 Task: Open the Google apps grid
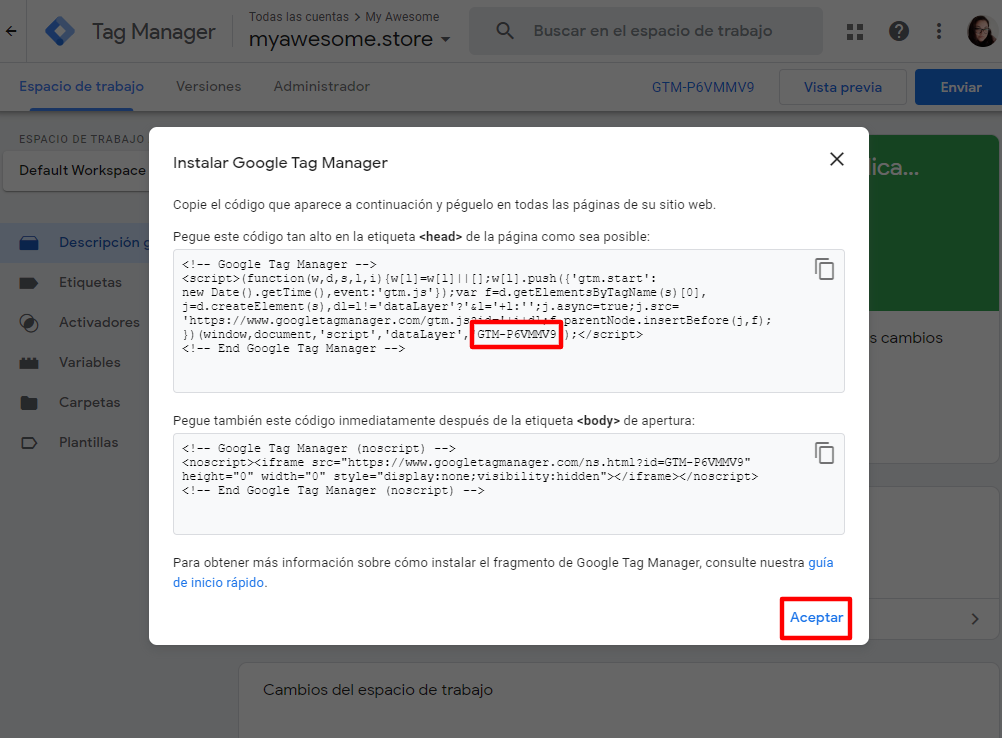pos(855,31)
